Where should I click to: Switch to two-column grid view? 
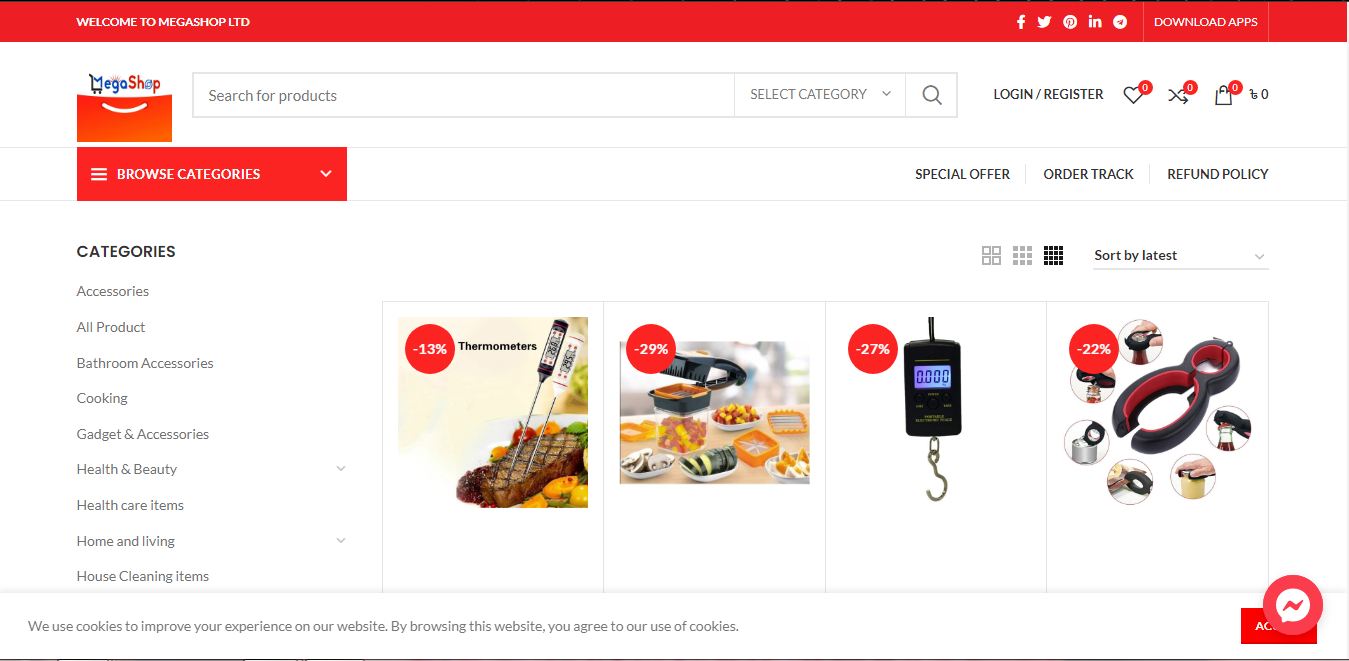click(991, 256)
